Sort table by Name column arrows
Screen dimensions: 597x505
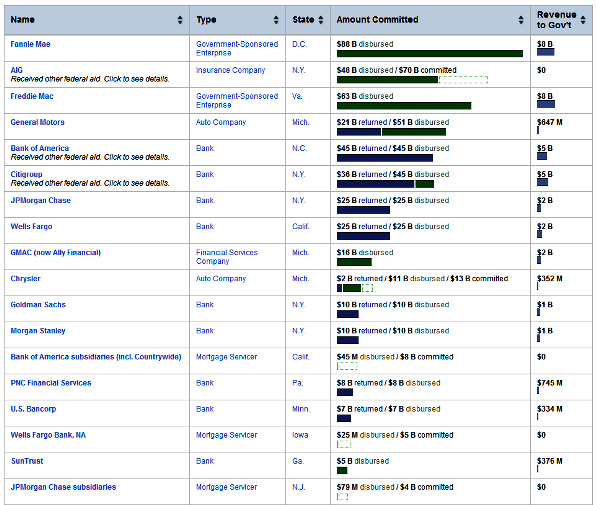coord(180,20)
